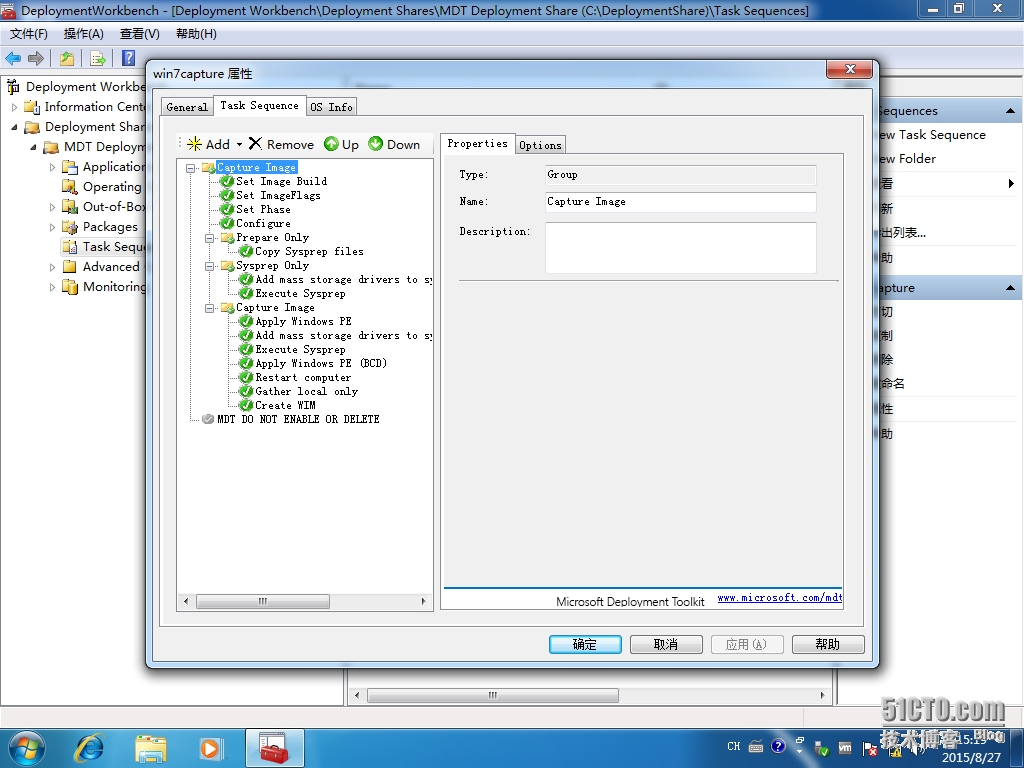The image size is (1024, 768).
Task: Click the Description text box
Action: 680,248
